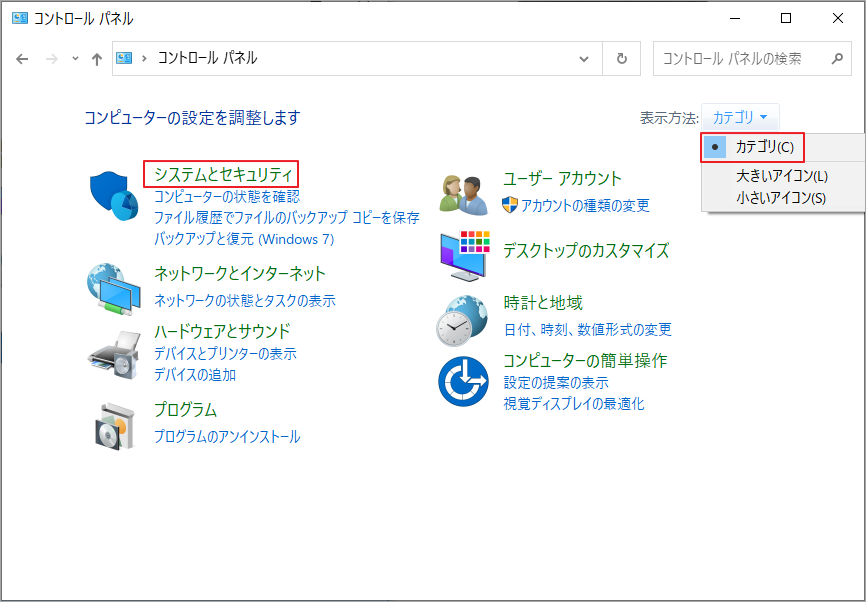Click the User Accounts people icon

[463, 195]
